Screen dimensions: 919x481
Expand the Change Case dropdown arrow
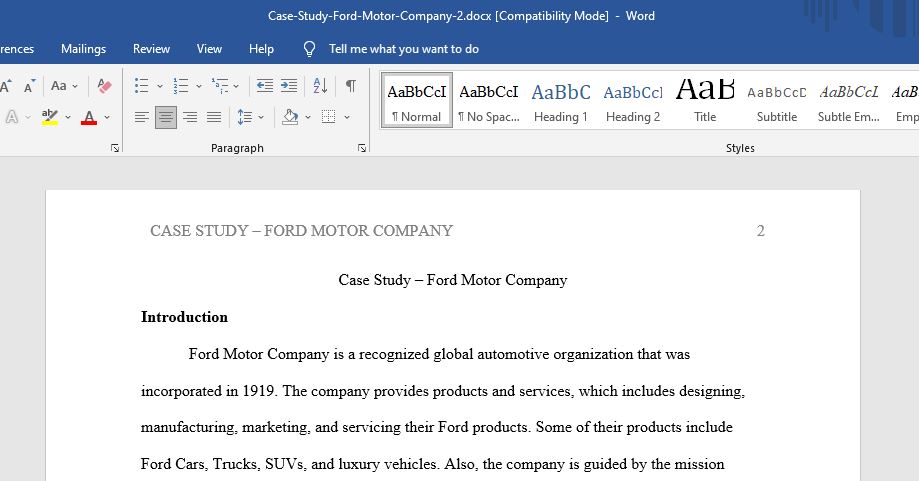75,87
